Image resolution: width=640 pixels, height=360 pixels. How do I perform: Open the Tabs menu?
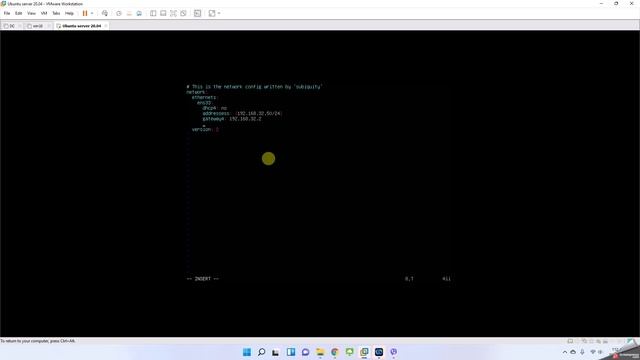(x=56, y=13)
